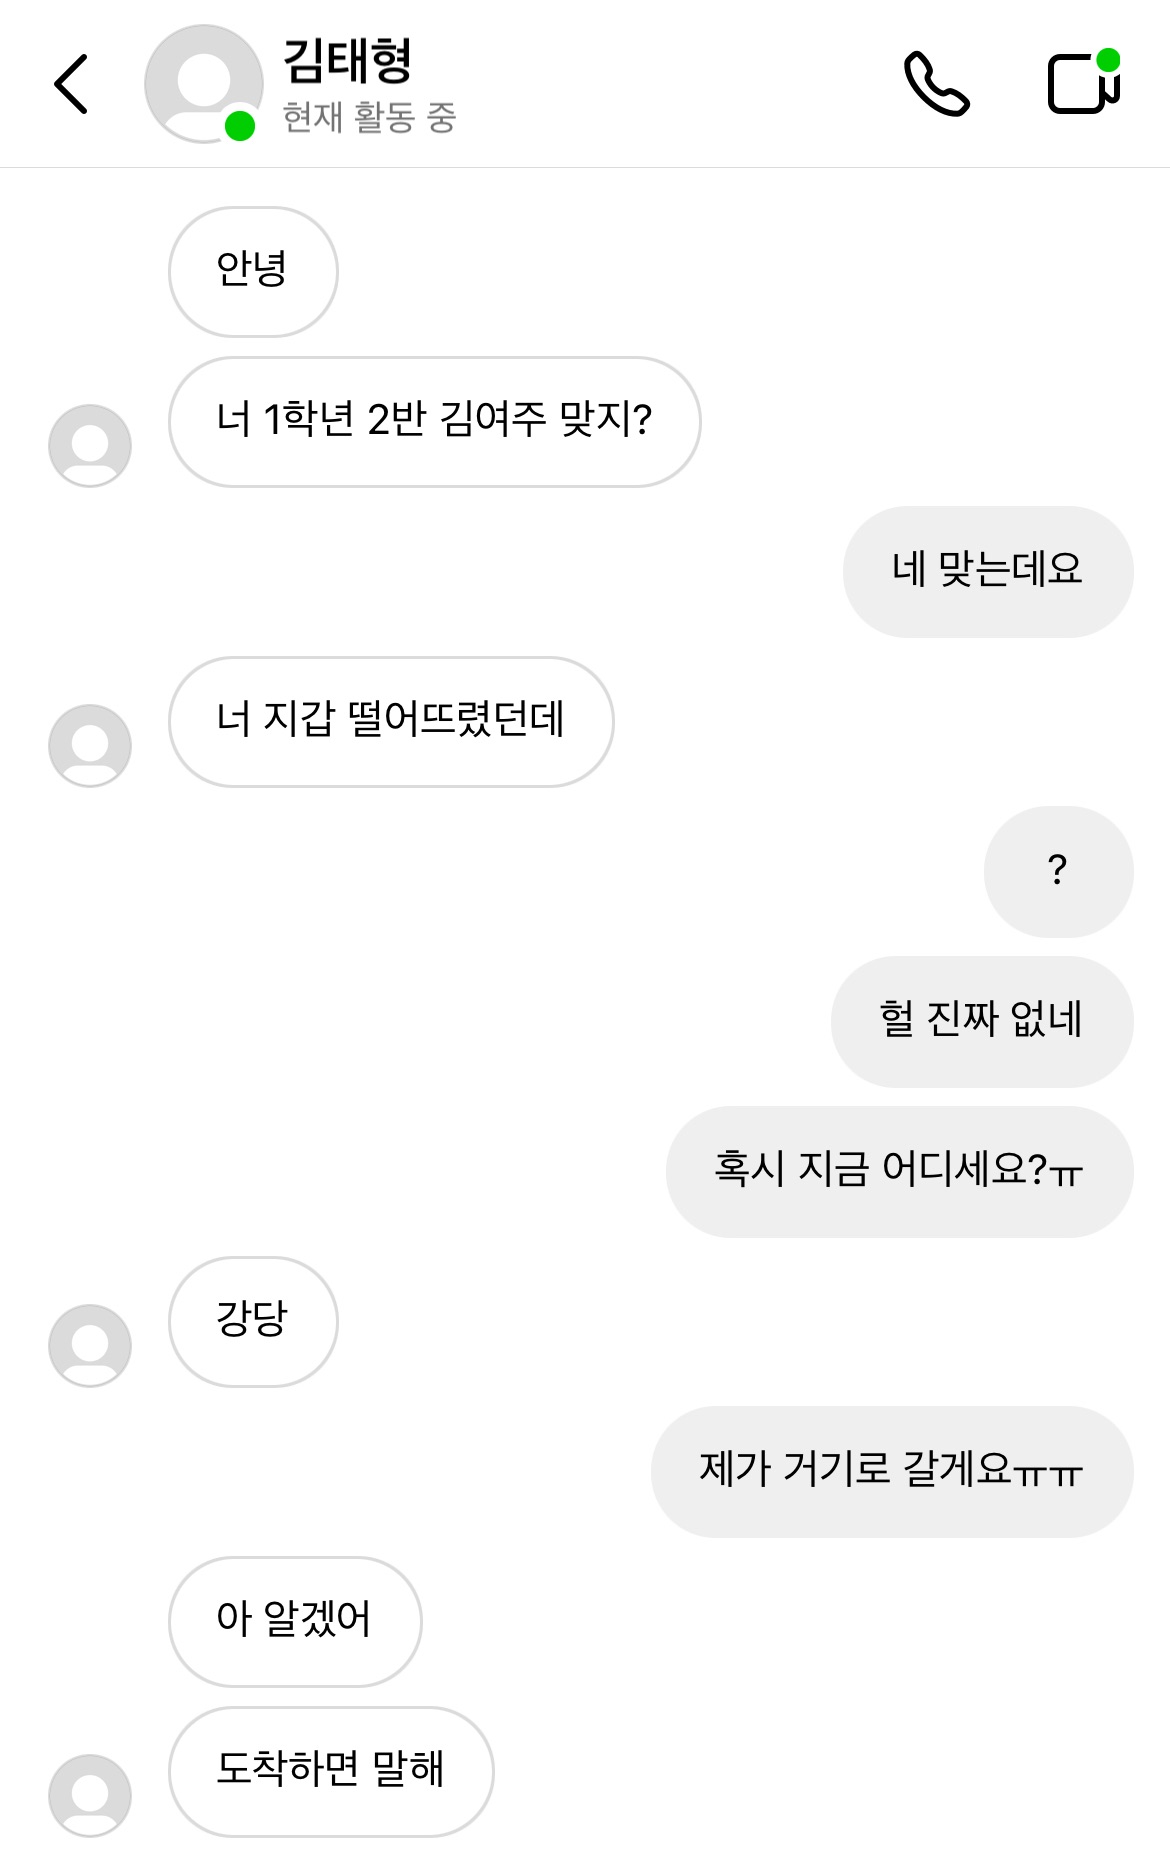1170x1849 pixels.
Task: Select the '너 1학년 2반 김여주 맞지?' bubble
Action: [x=434, y=422]
